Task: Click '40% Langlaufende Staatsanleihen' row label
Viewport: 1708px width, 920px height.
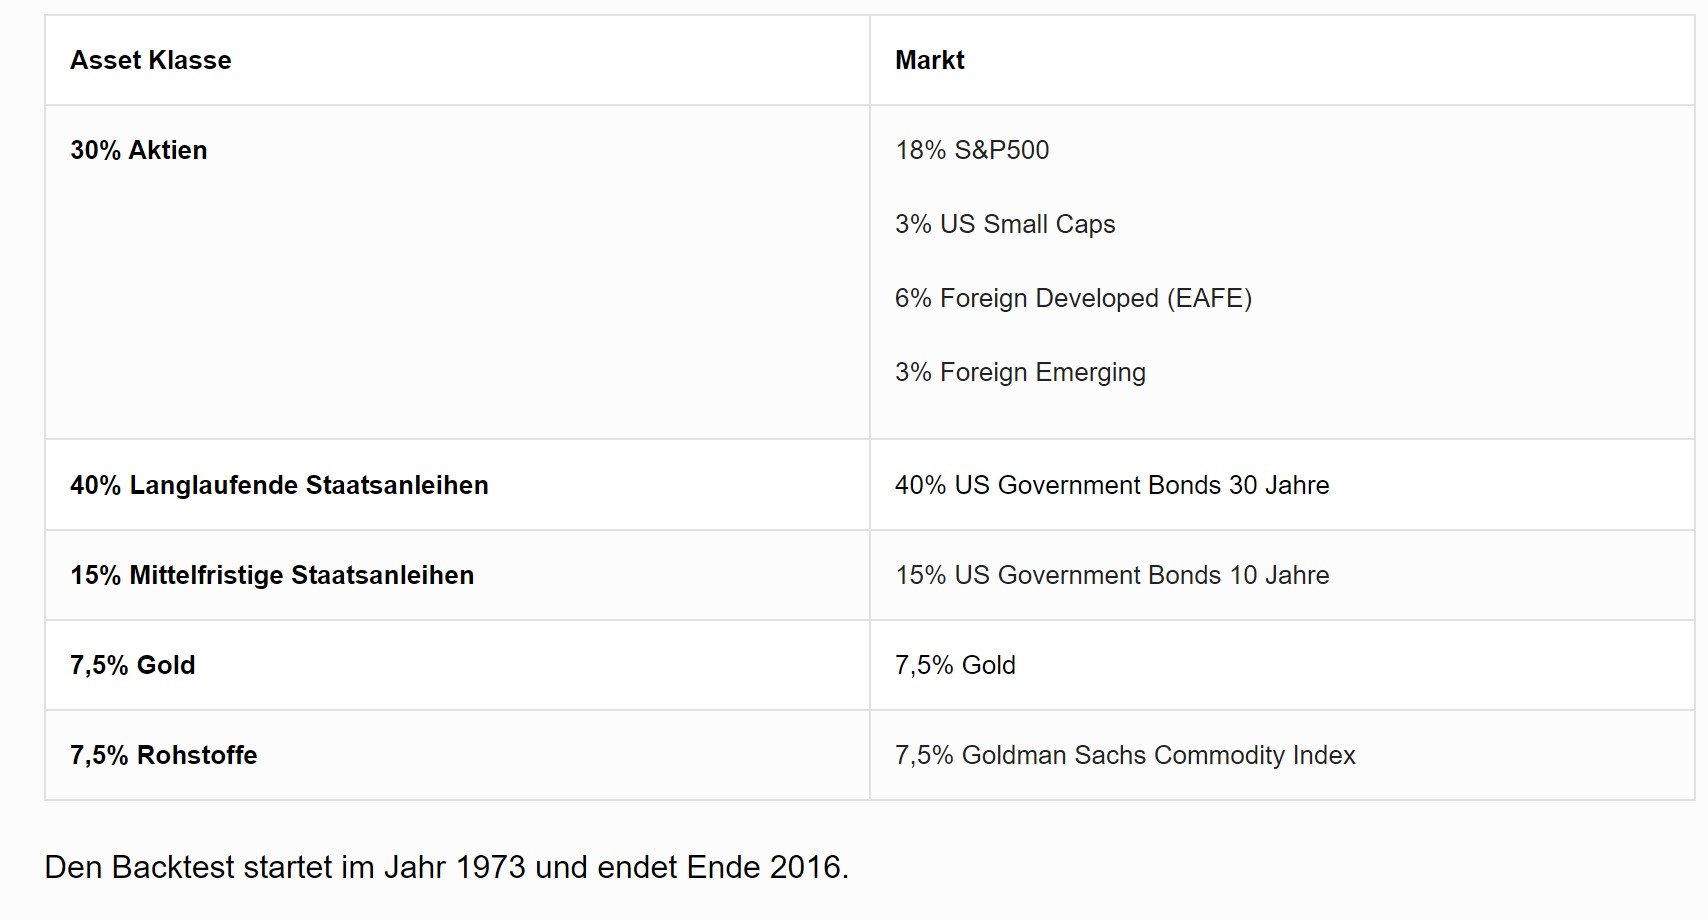Action: (279, 485)
